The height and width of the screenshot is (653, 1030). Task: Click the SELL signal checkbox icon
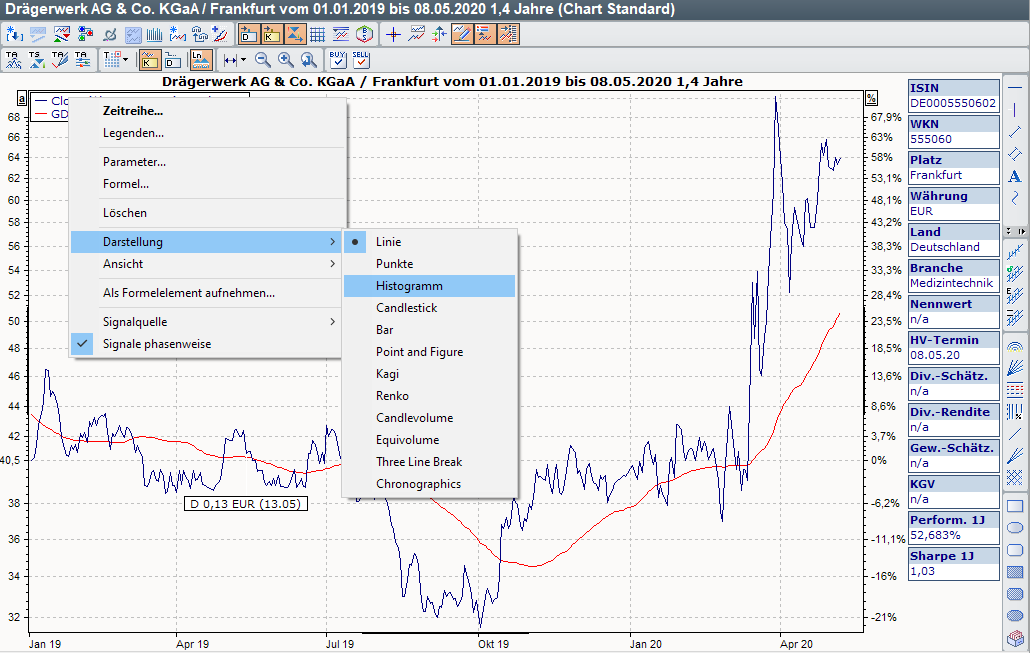click(361, 59)
